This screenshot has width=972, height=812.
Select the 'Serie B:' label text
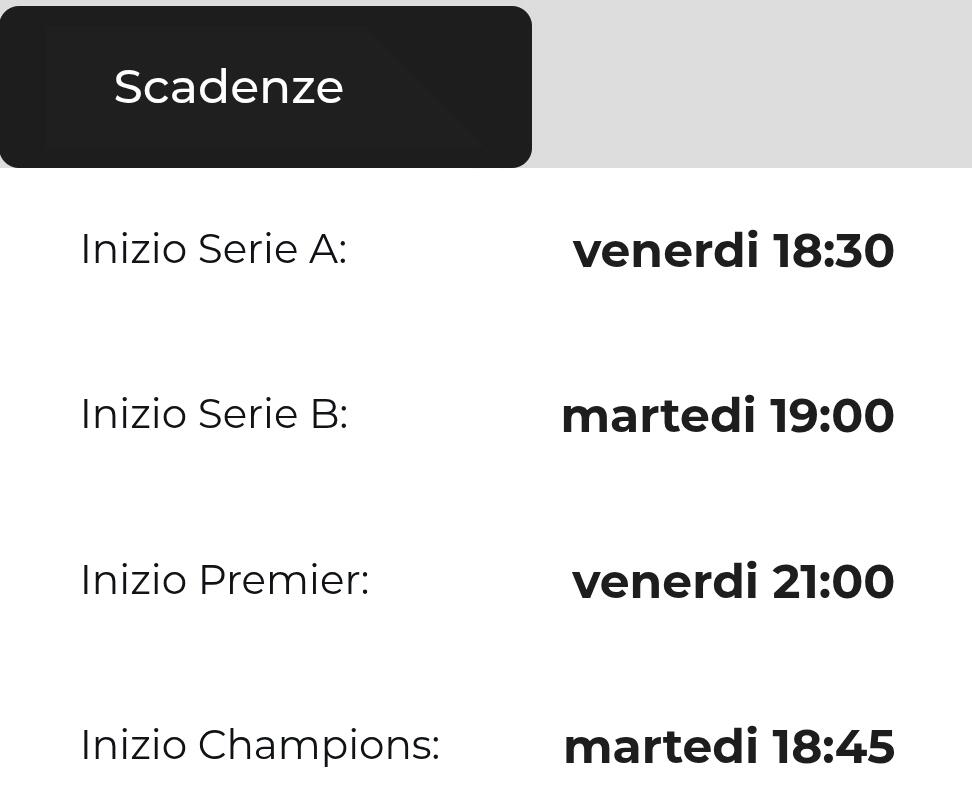273,414
